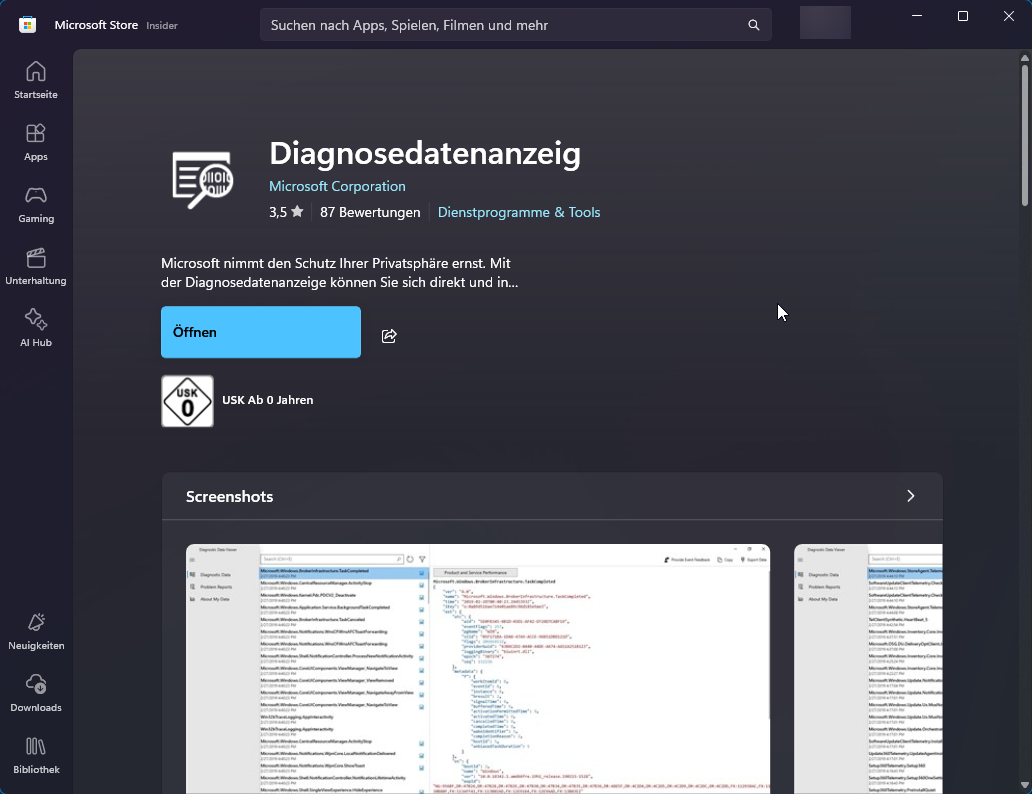This screenshot has height=794, width=1032.
Task: Click the Insider label in title bar
Action: click(x=162, y=26)
